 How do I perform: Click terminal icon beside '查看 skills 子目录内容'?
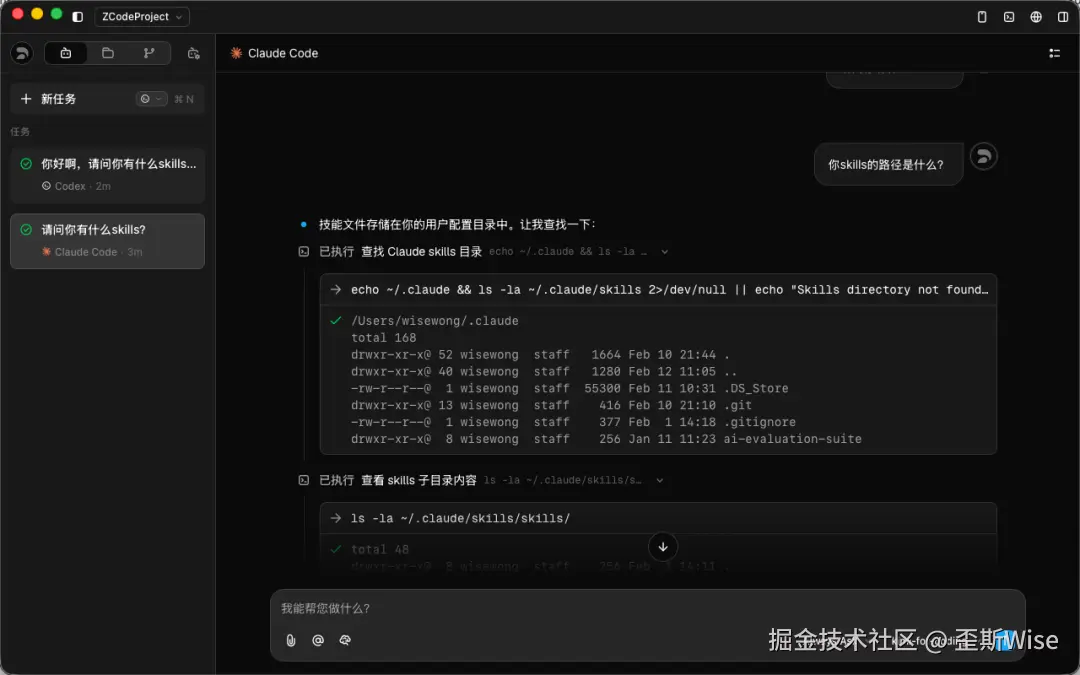304,480
